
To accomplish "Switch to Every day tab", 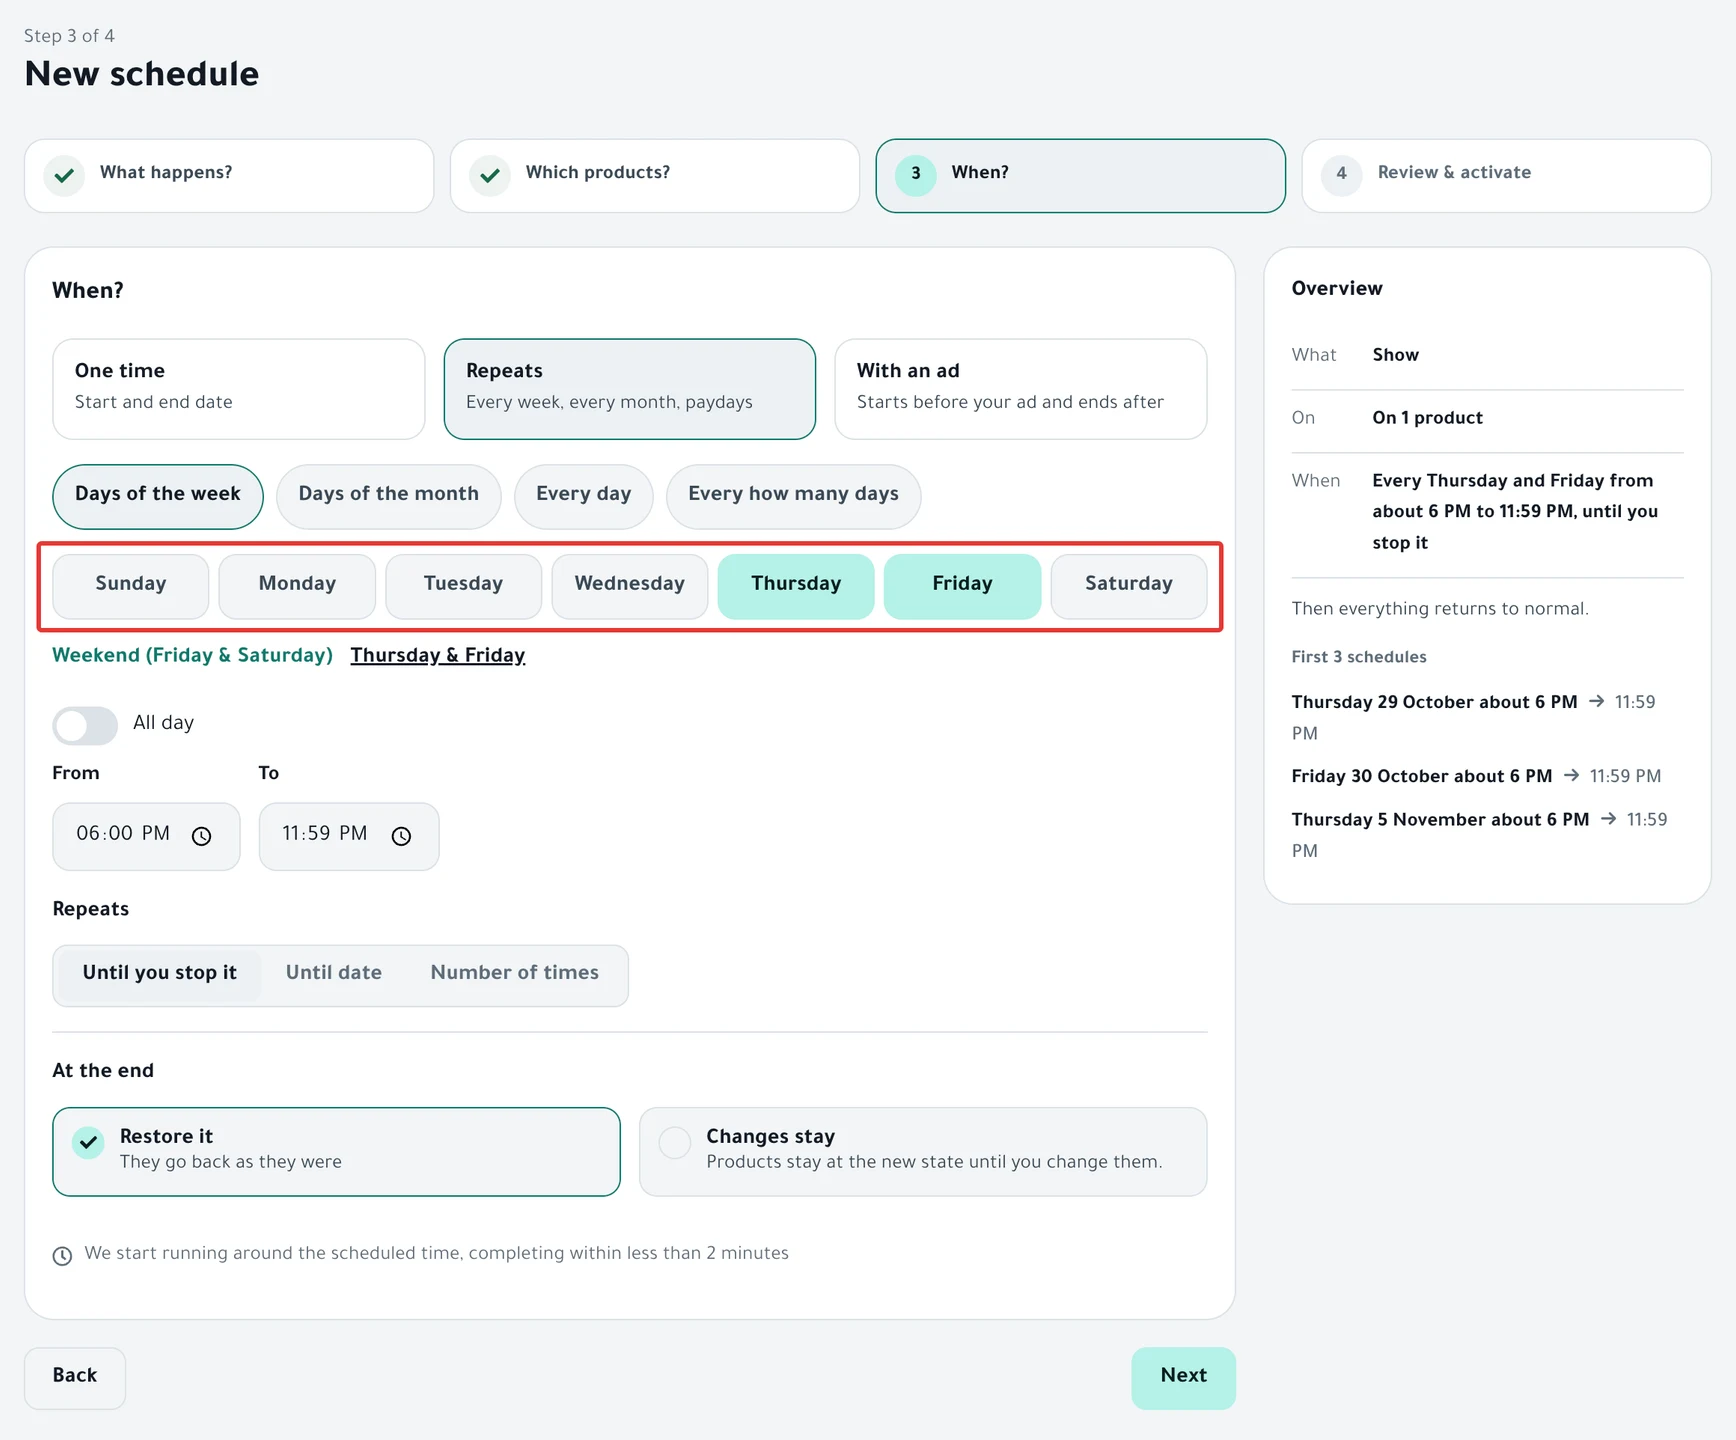I will [x=584, y=496].
